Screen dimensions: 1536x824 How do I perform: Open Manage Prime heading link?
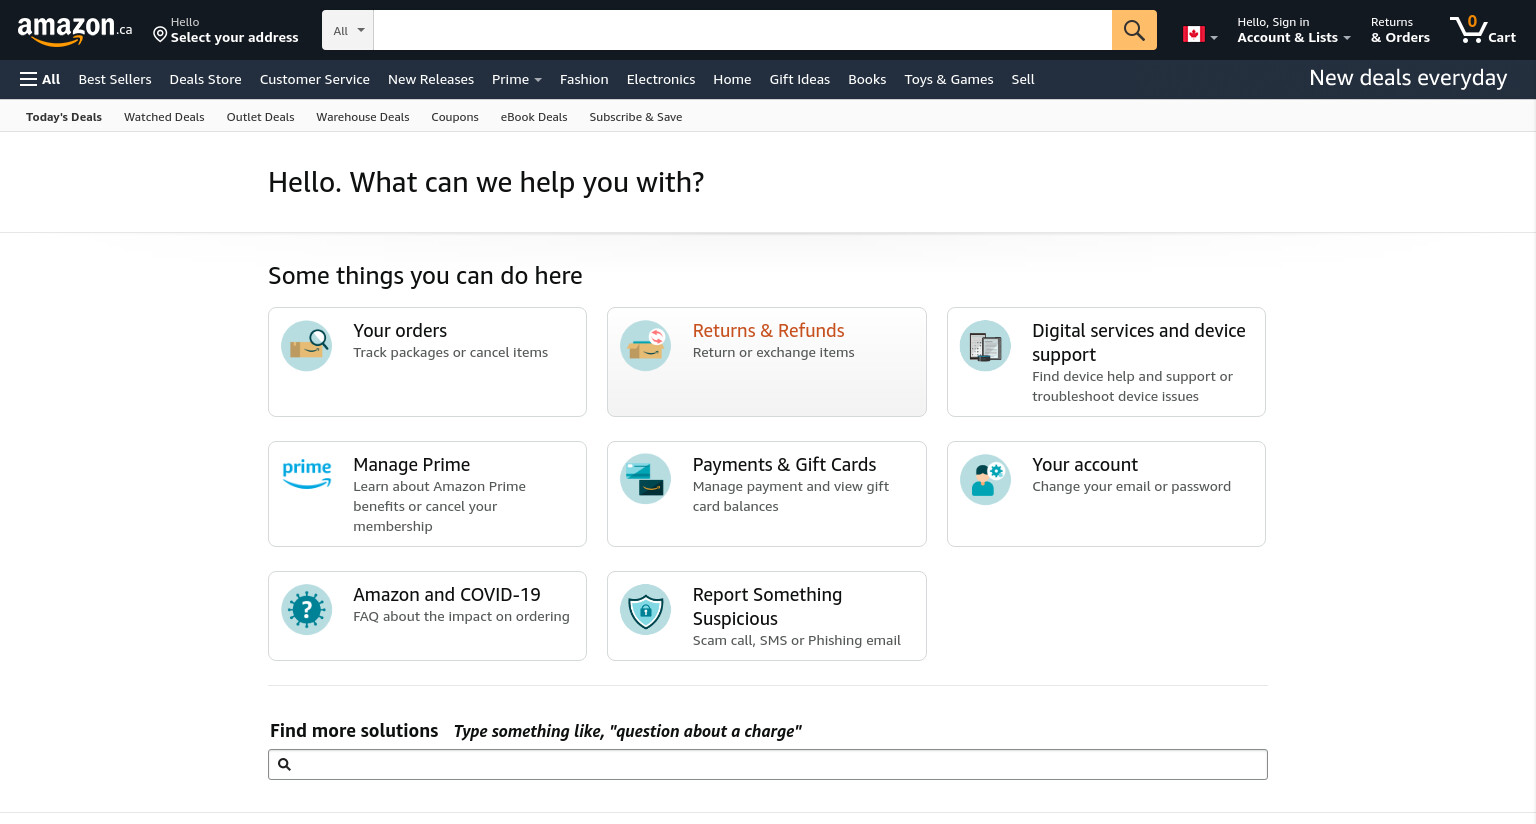411,465
